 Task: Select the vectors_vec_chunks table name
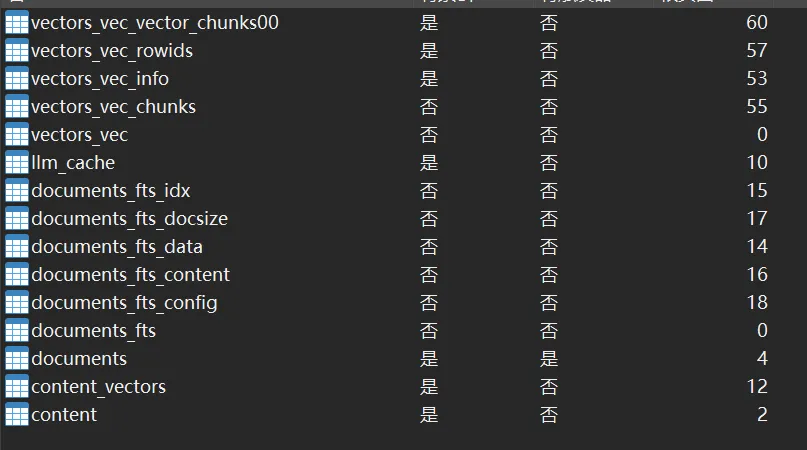pos(113,107)
